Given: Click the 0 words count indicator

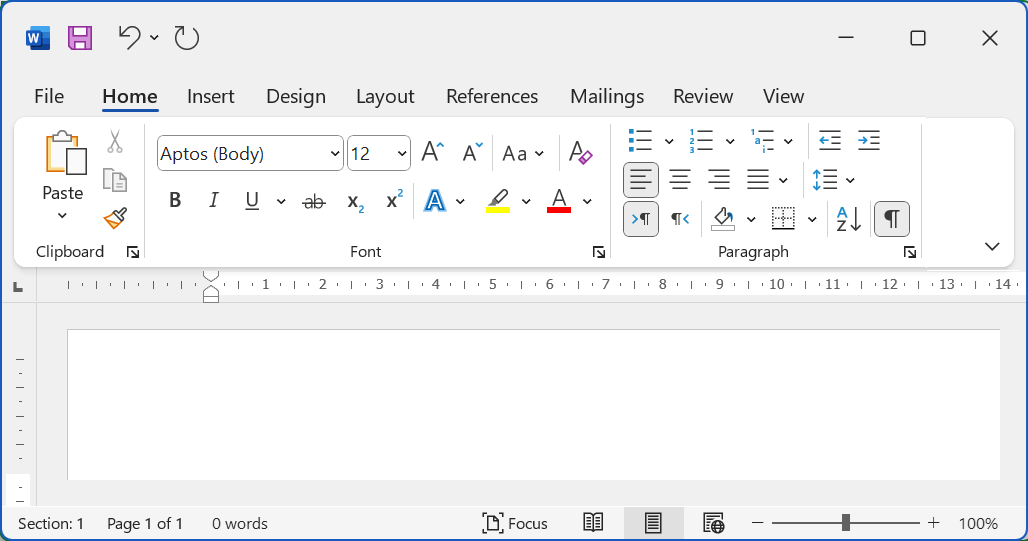Looking at the screenshot, I should (x=240, y=523).
